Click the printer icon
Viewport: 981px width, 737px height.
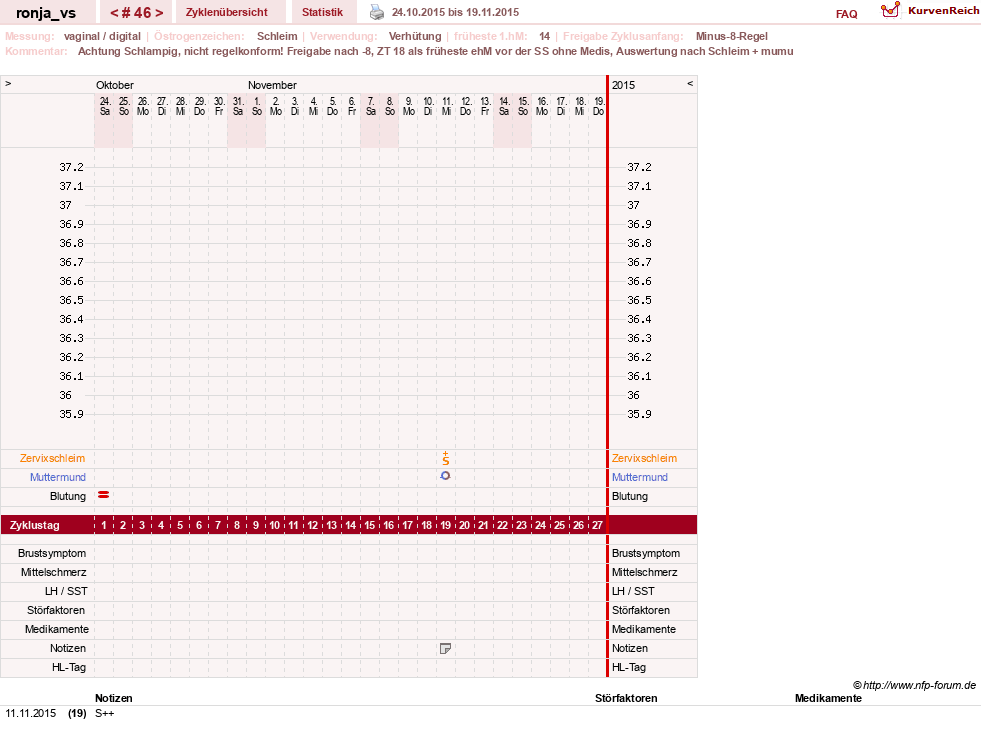click(x=377, y=12)
